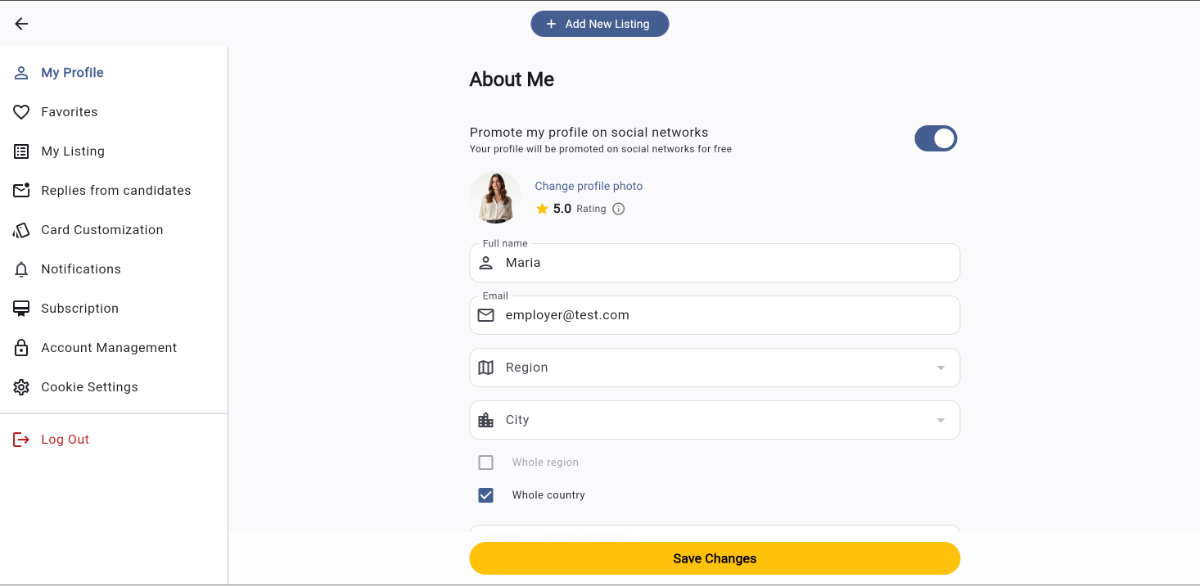
Task: Click the About Me heading
Action: 512,80
